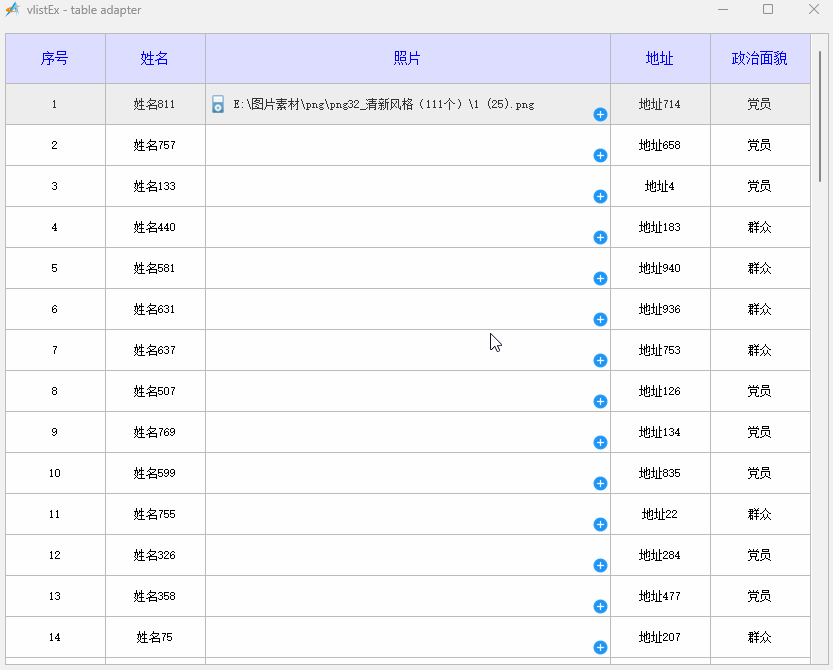The width and height of the screenshot is (833, 670).
Task: Click the vlistEx app icon in title bar
Action: pyautogui.click(x=12, y=10)
